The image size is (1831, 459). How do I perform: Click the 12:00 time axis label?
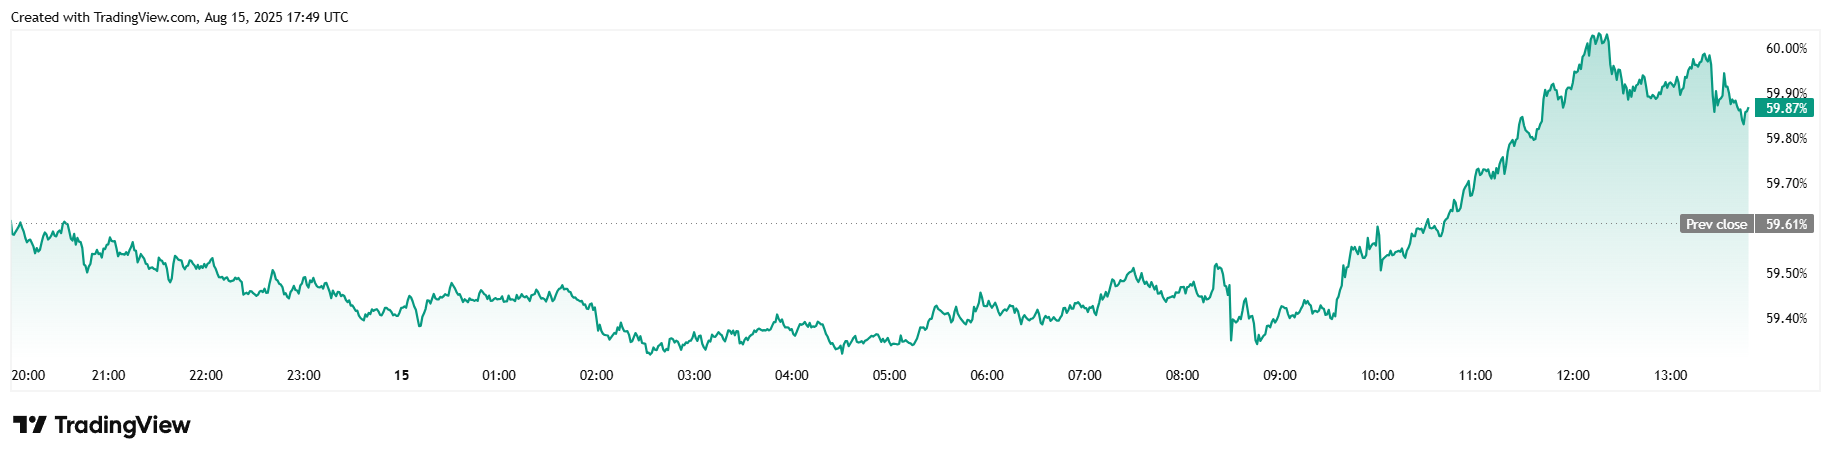coord(1572,375)
